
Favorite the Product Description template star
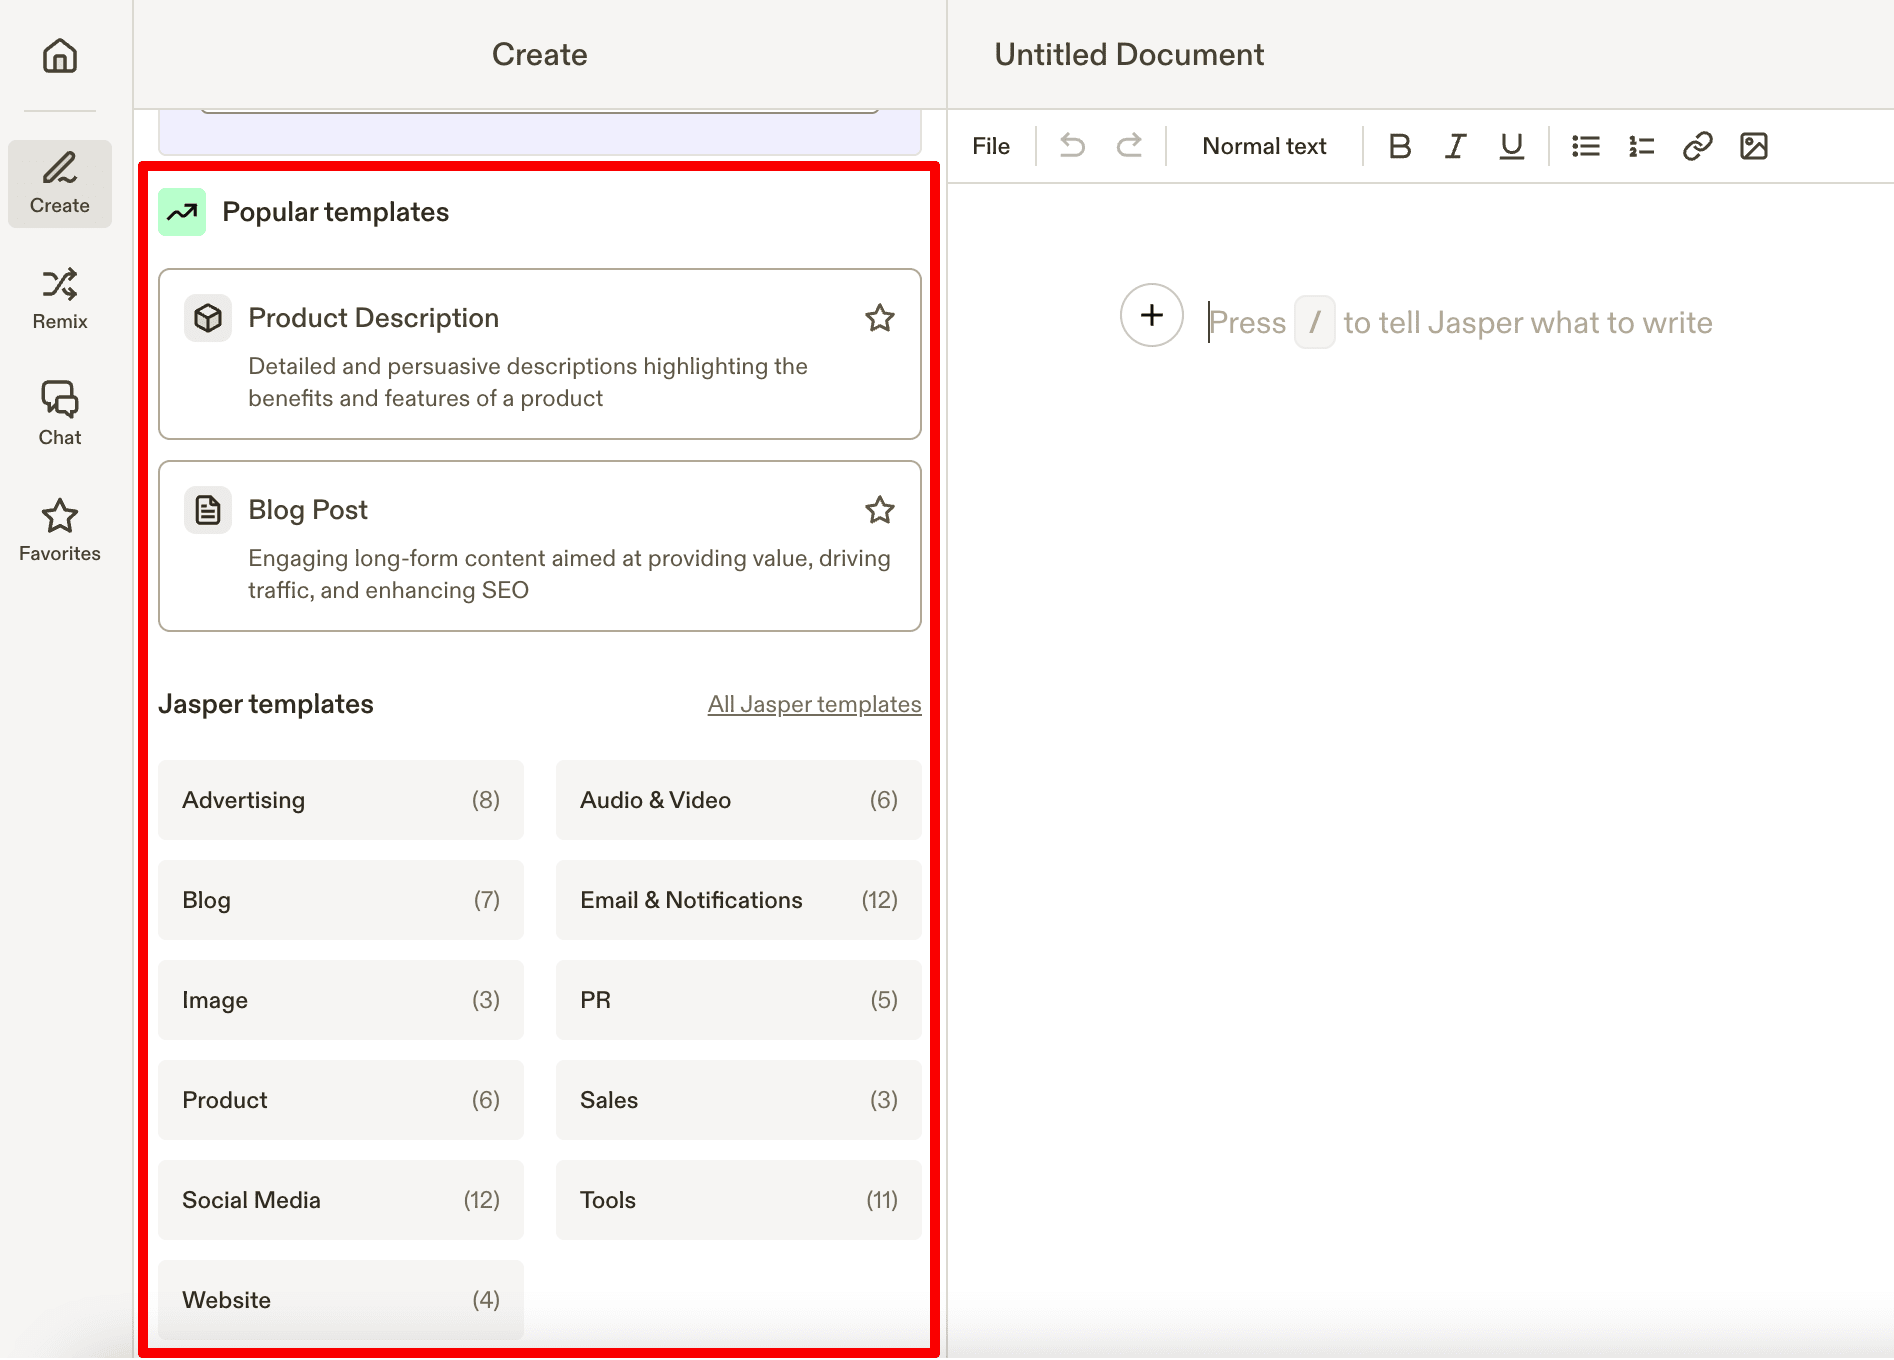coord(880,318)
